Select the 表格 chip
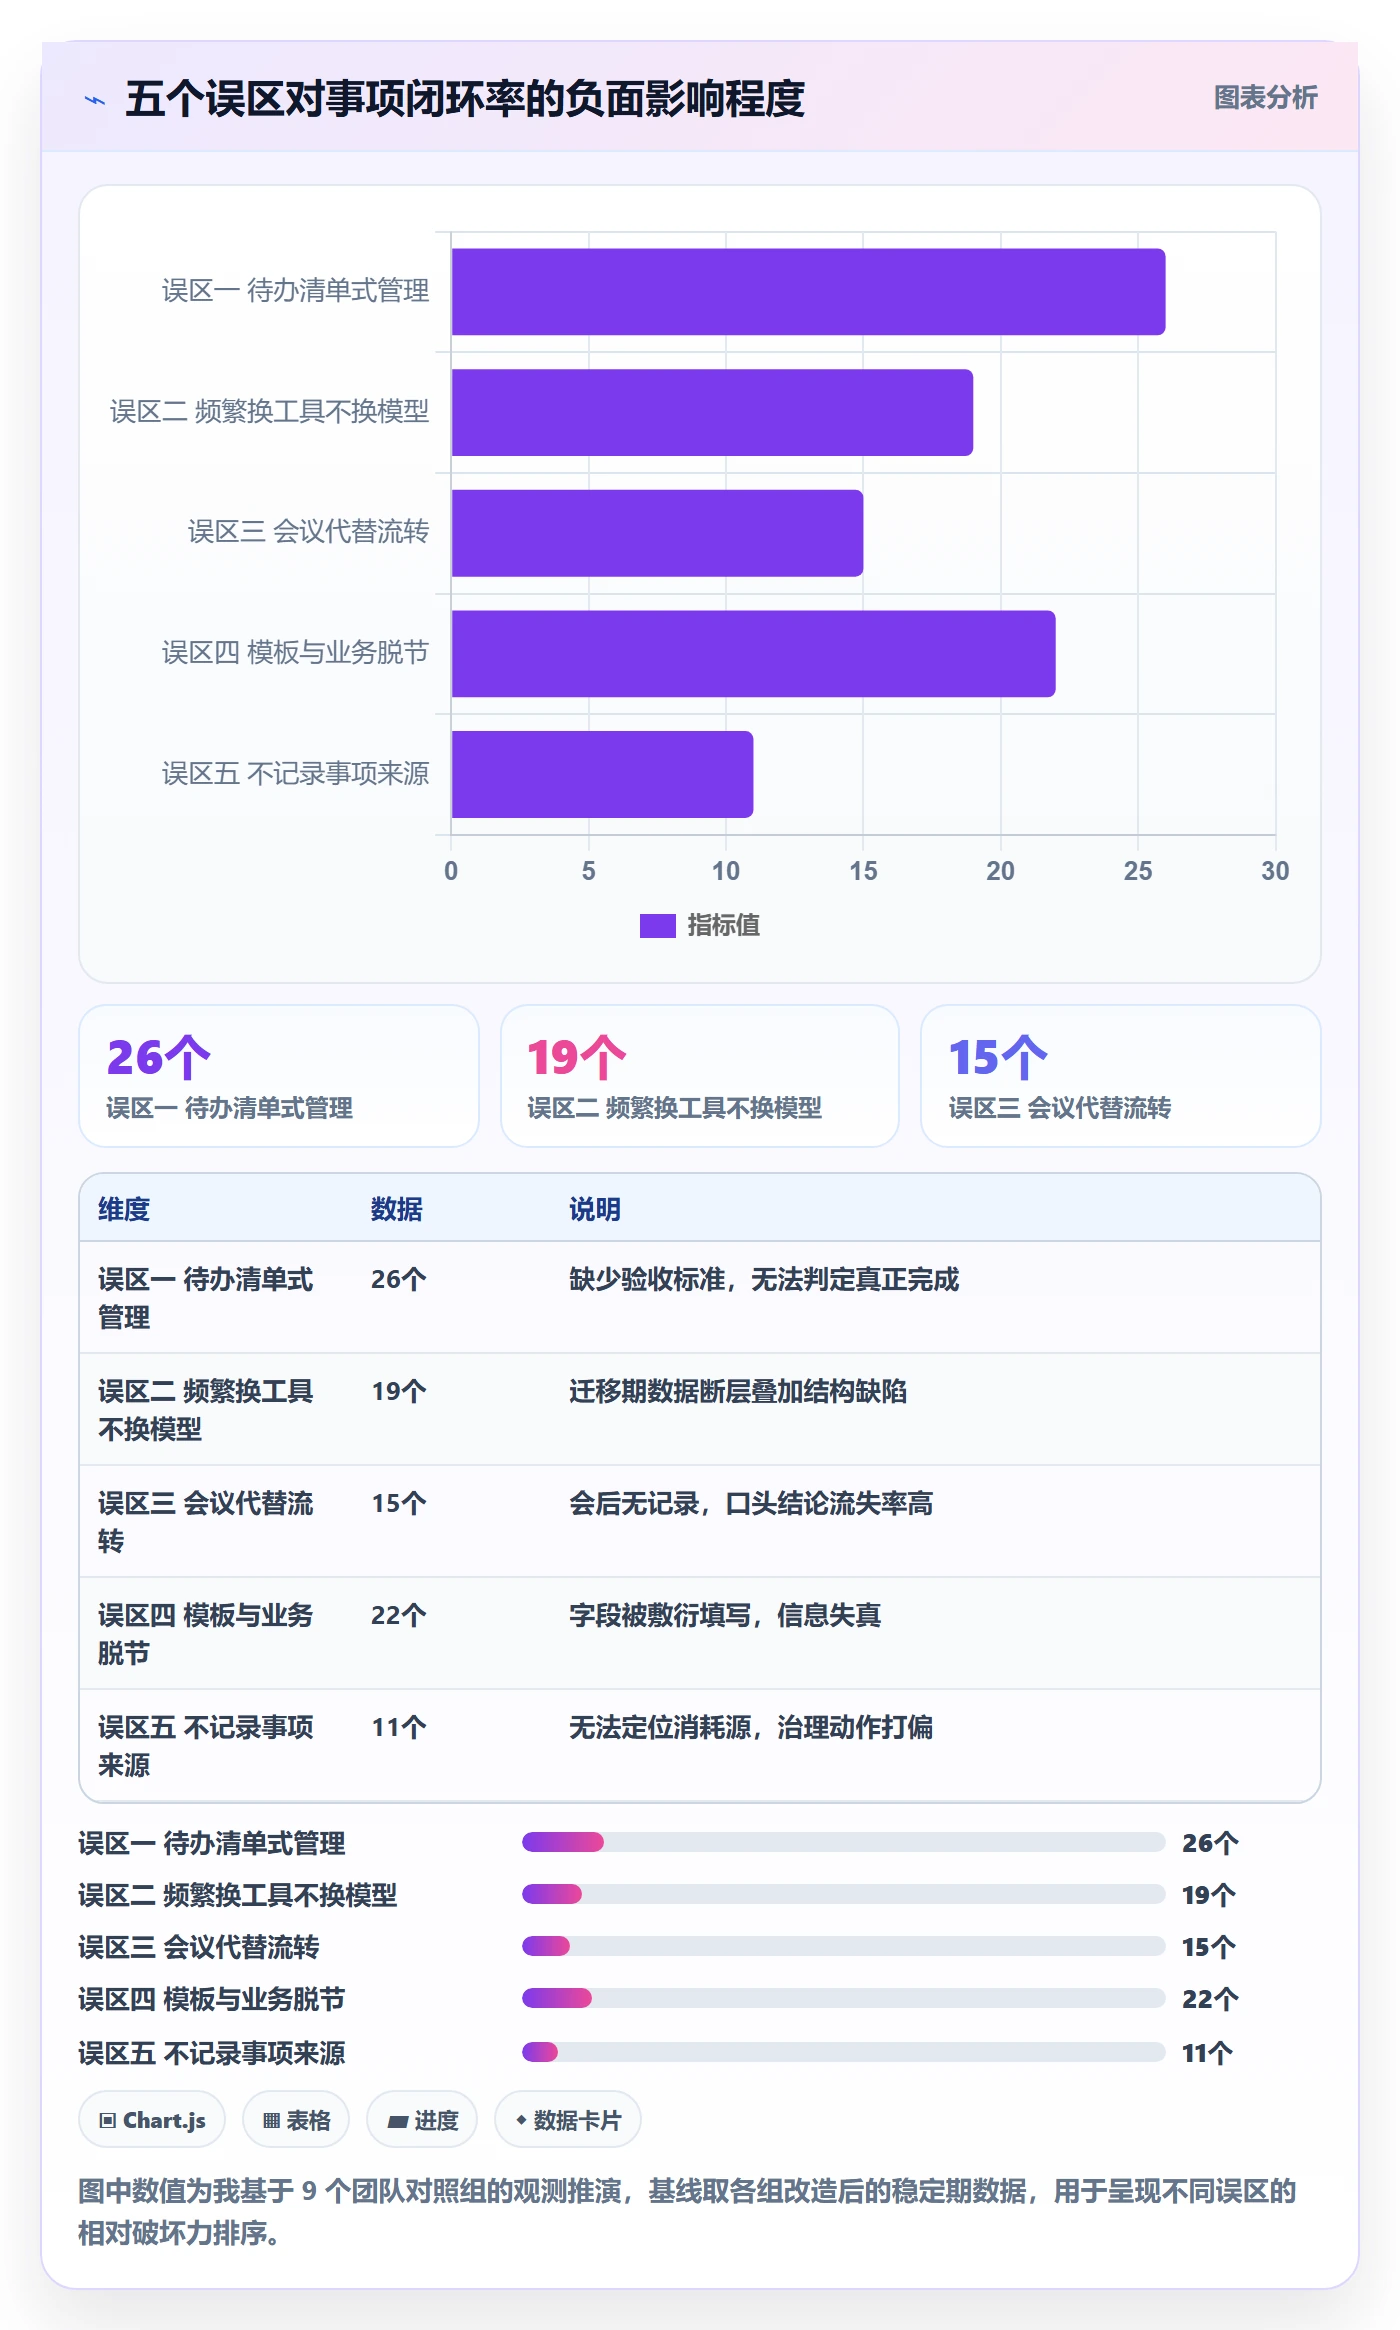1400x2330 pixels. (296, 2120)
